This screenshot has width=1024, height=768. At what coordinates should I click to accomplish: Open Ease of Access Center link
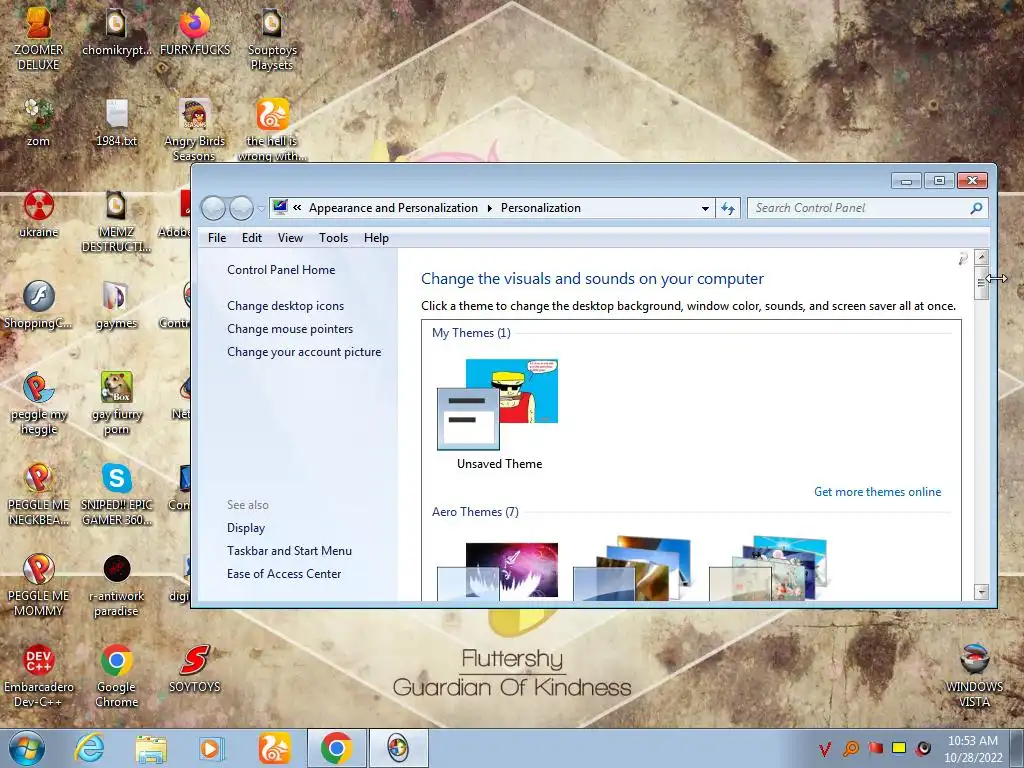pyautogui.click(x=283, y=573)
